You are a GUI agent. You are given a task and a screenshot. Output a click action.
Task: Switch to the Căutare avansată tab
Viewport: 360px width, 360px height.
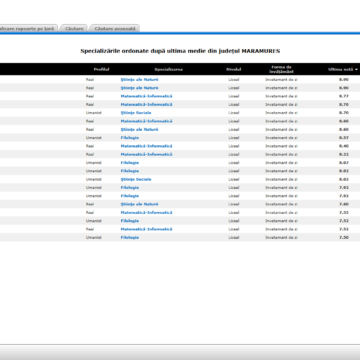(115, 29)
